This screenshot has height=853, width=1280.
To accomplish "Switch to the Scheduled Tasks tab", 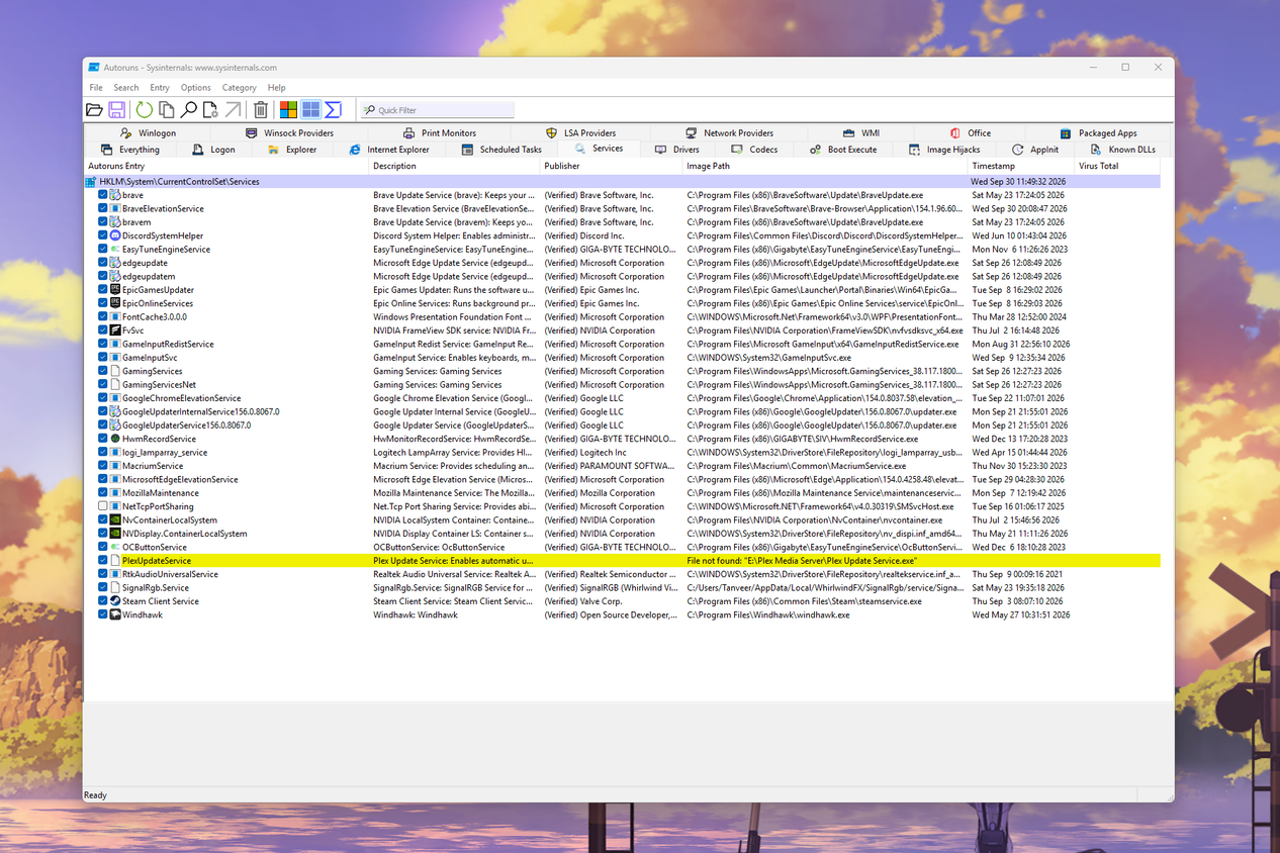I will (x=502, y=149).
